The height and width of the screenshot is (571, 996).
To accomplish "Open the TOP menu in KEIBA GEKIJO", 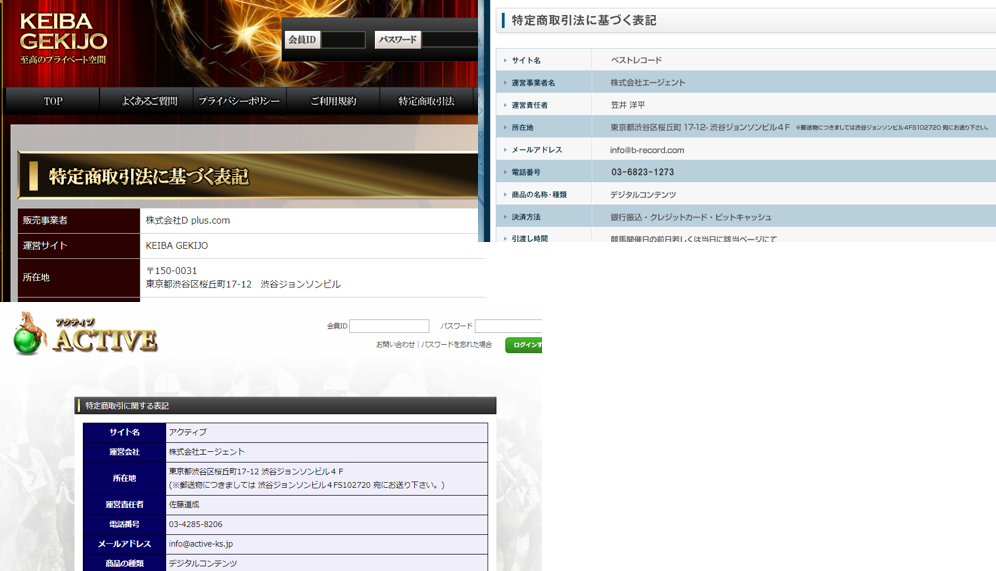I will pyautogui.click(x=53, y=101).
